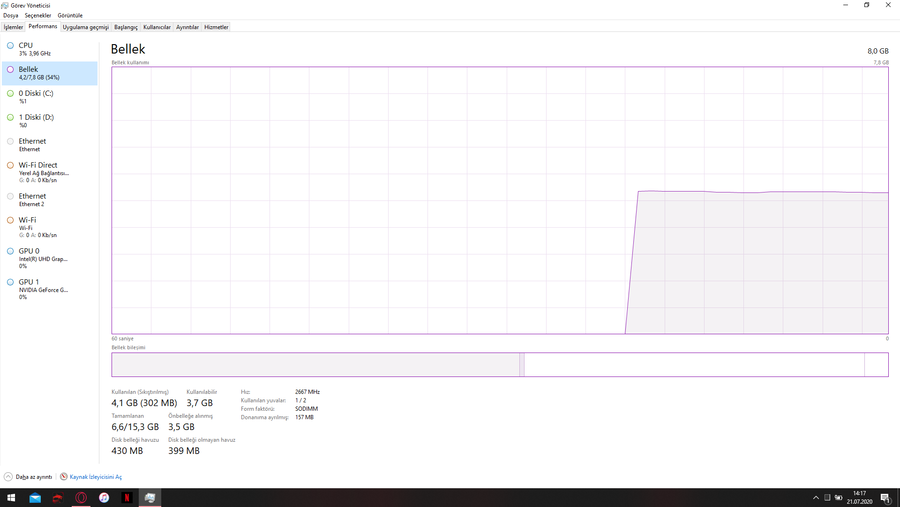Viewport: 900px width, 507px height.
Task: Open the Görüntüle menu
Action: click(x=70, y=16)
